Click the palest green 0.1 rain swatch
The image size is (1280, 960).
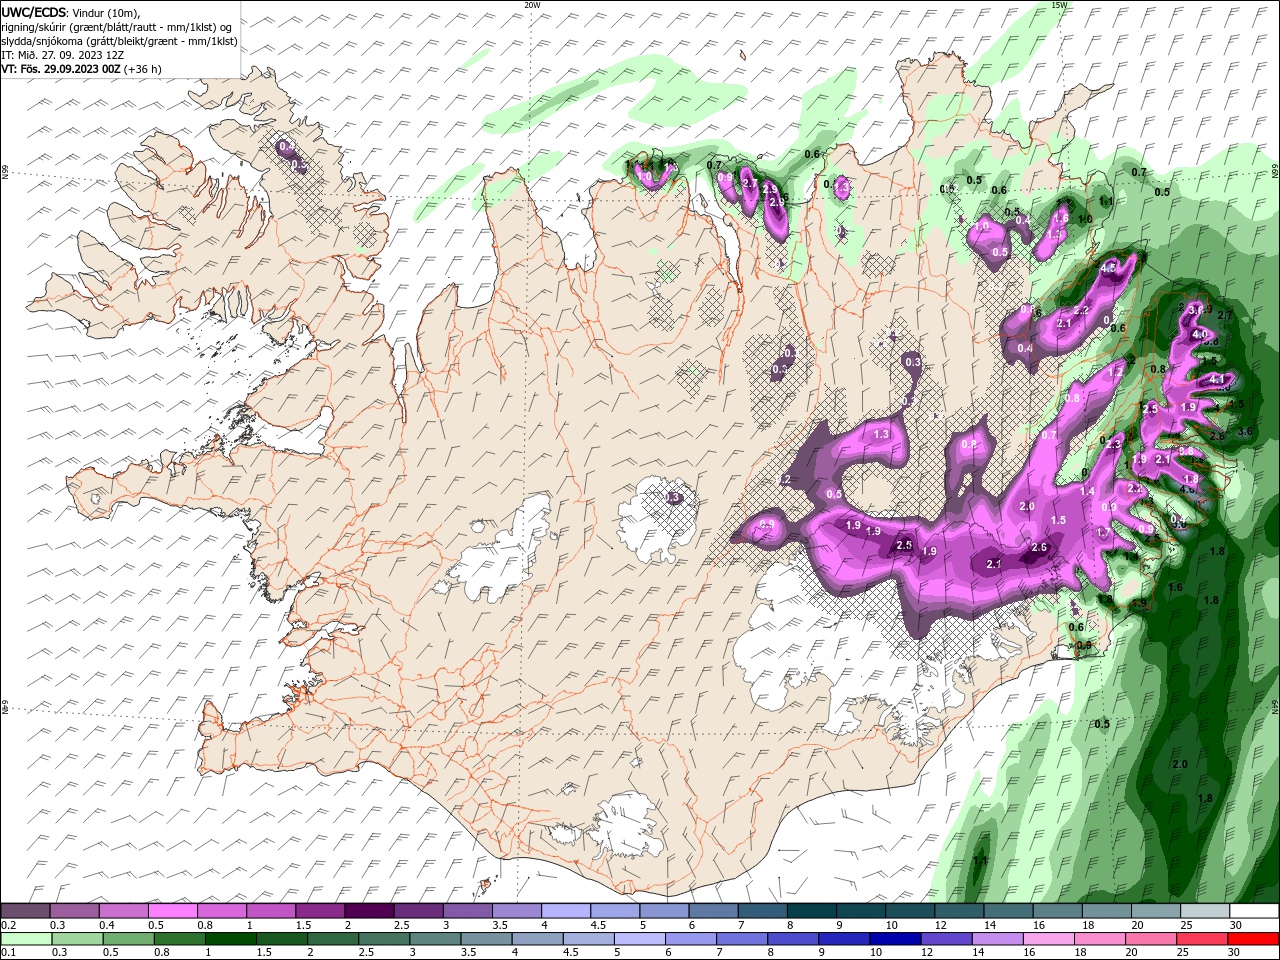26,939
